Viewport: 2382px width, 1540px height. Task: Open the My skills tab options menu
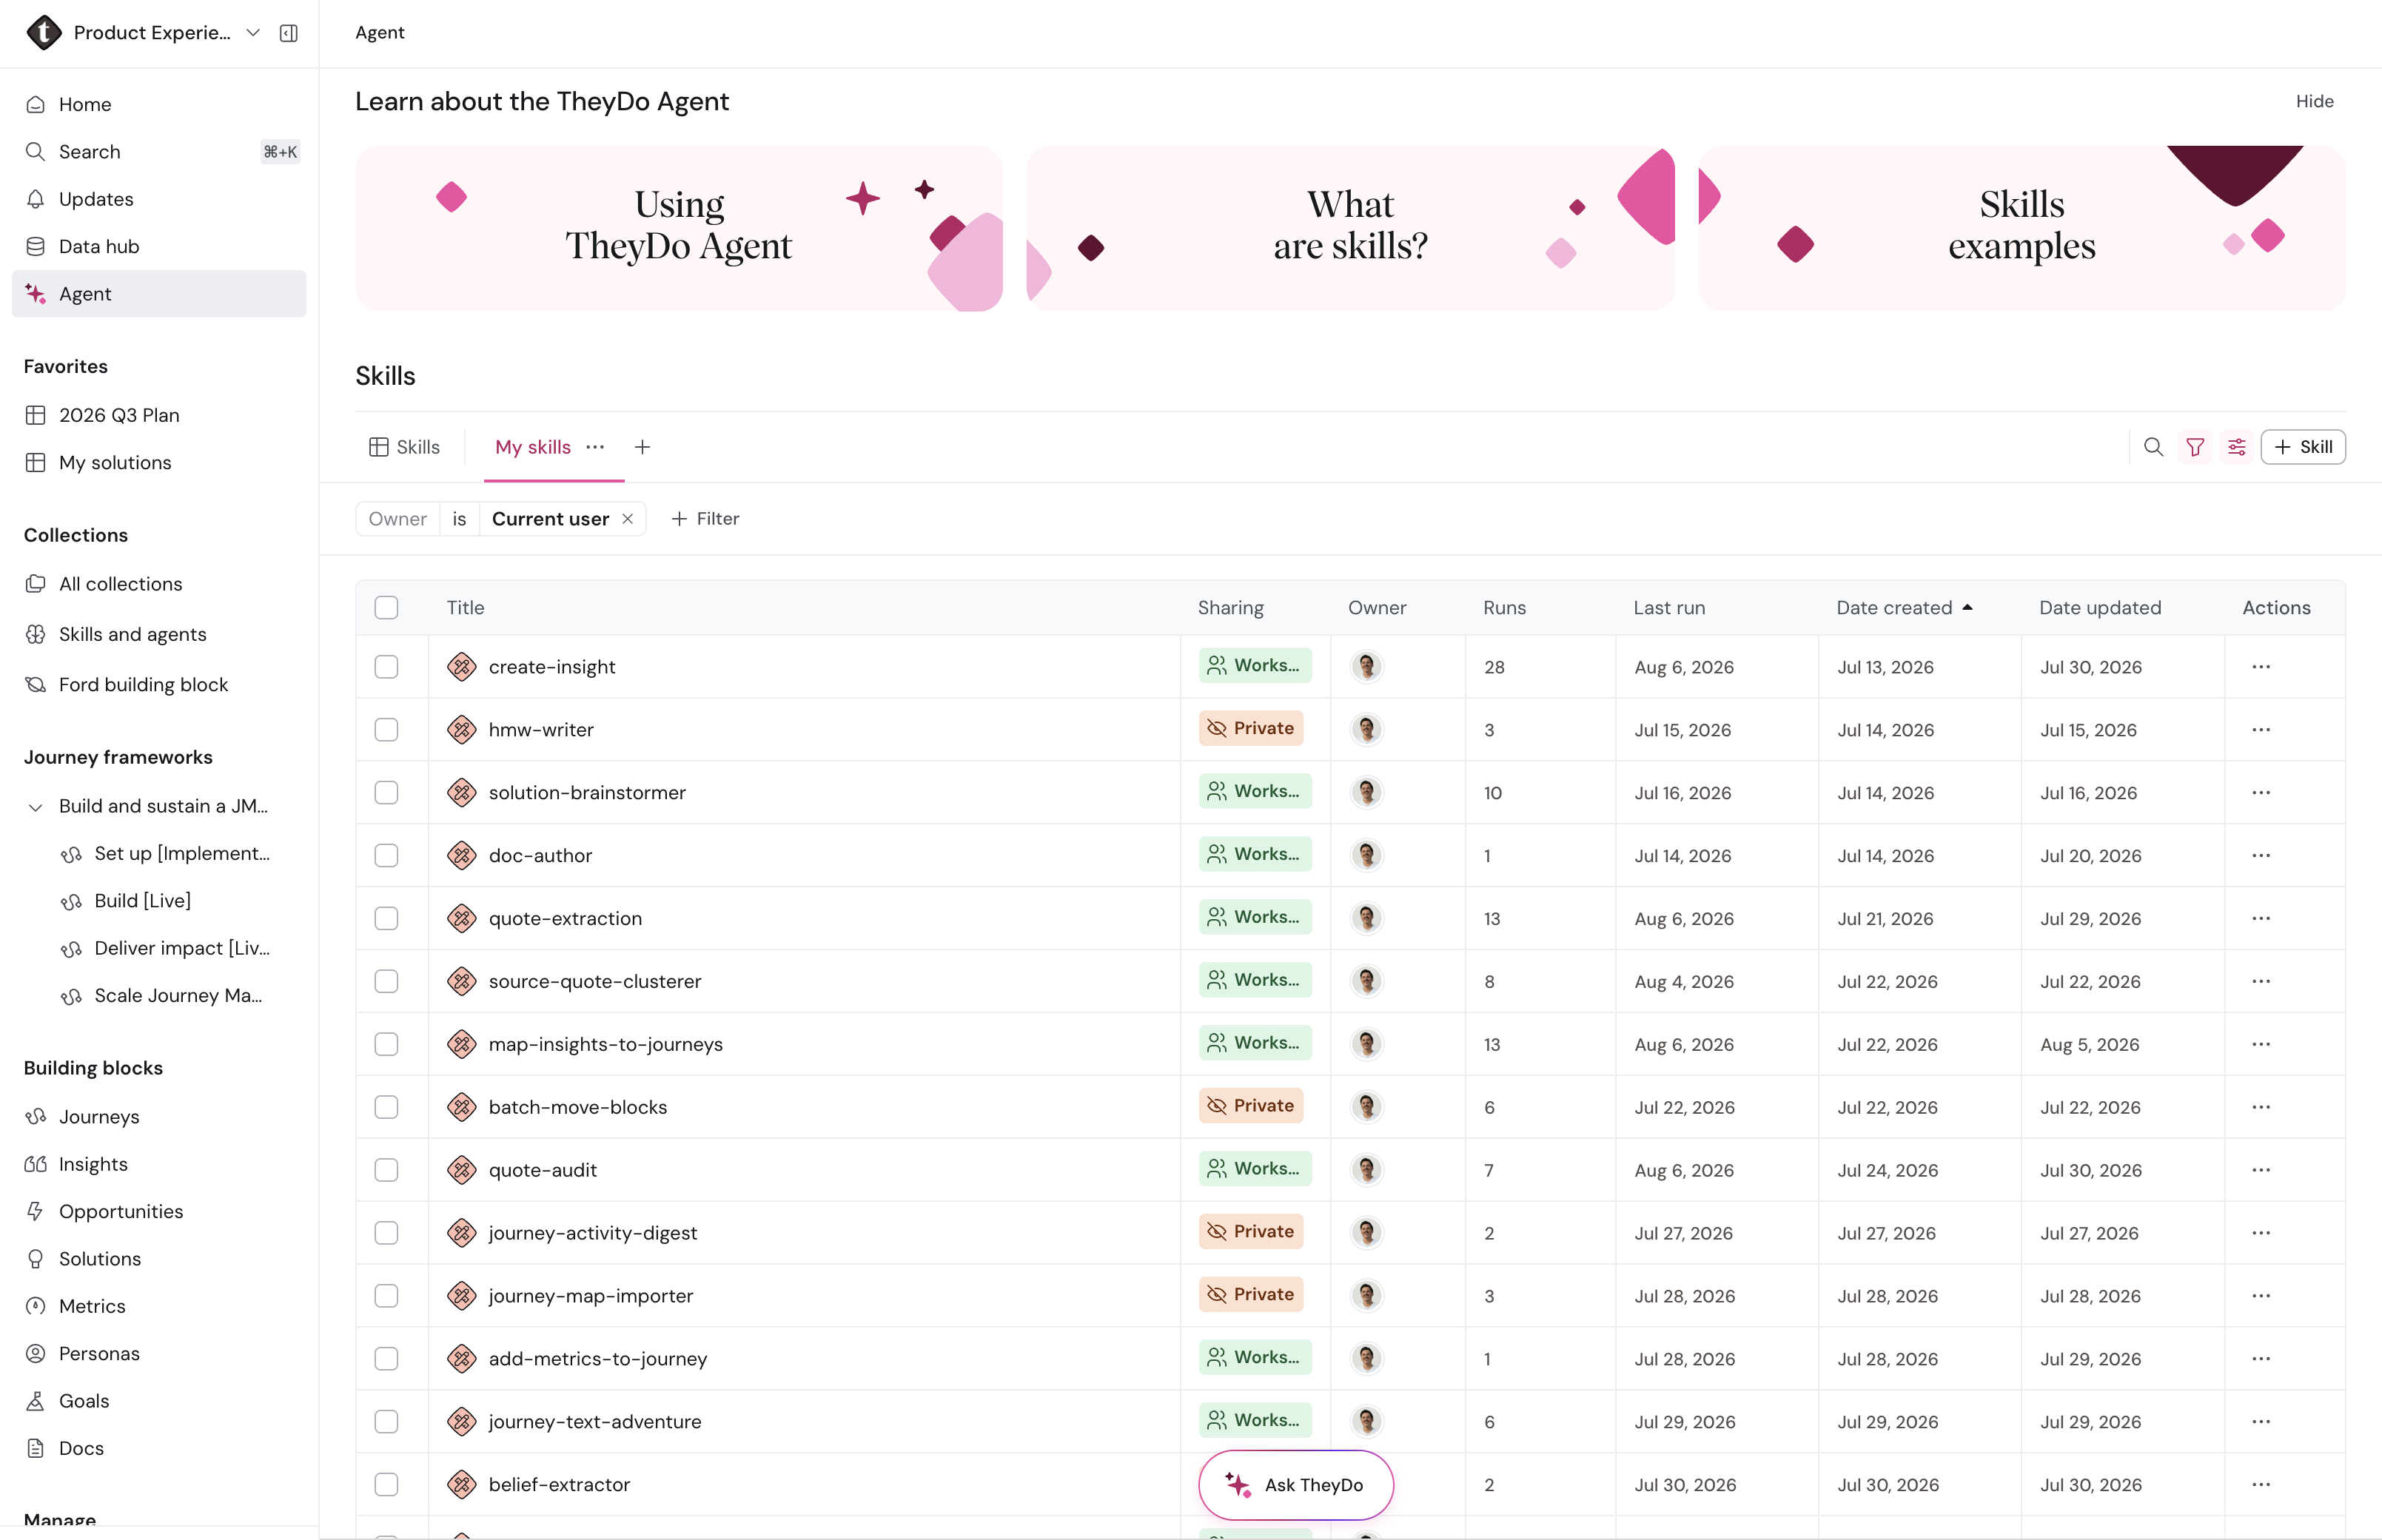595,447
